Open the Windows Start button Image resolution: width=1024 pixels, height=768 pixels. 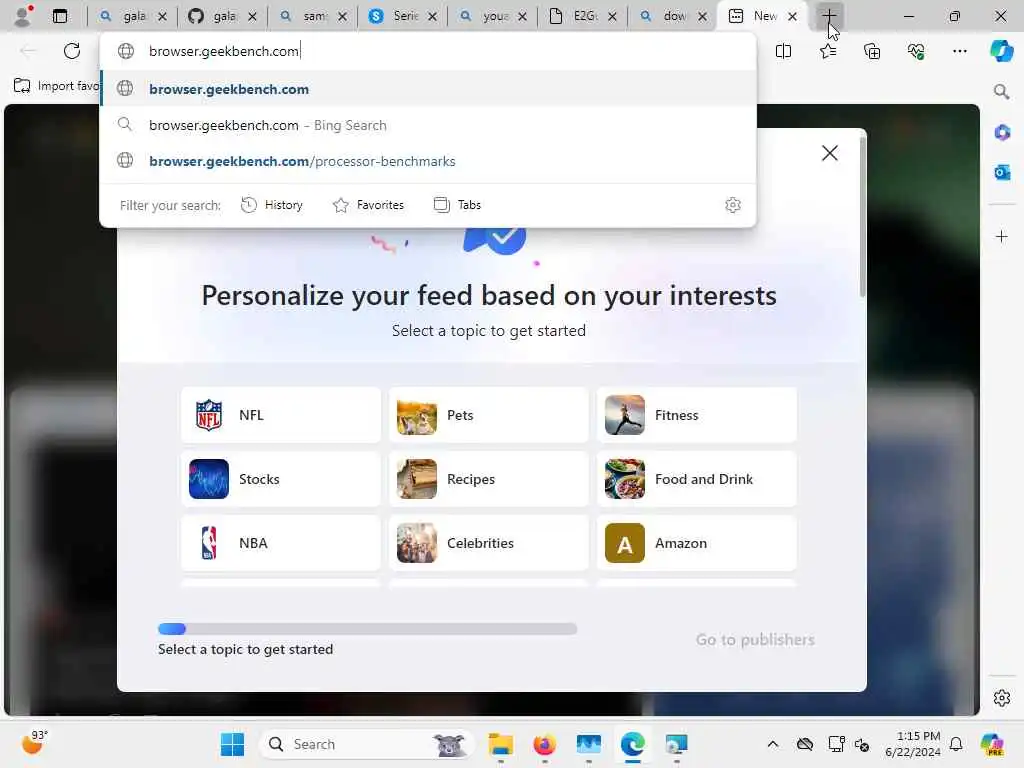pos(232,744)
